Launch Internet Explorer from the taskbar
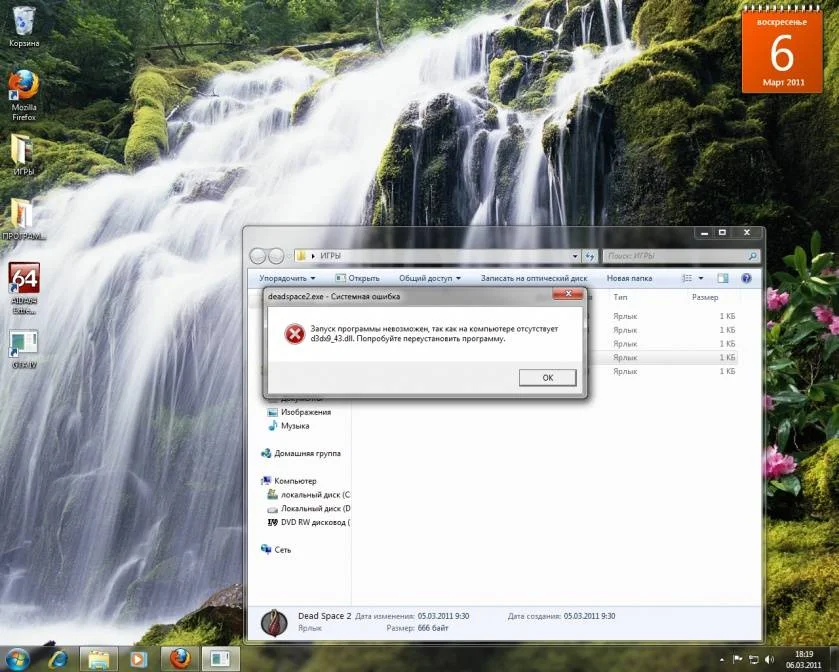This screenshot has width=839, height=672. tap(58, 659)
